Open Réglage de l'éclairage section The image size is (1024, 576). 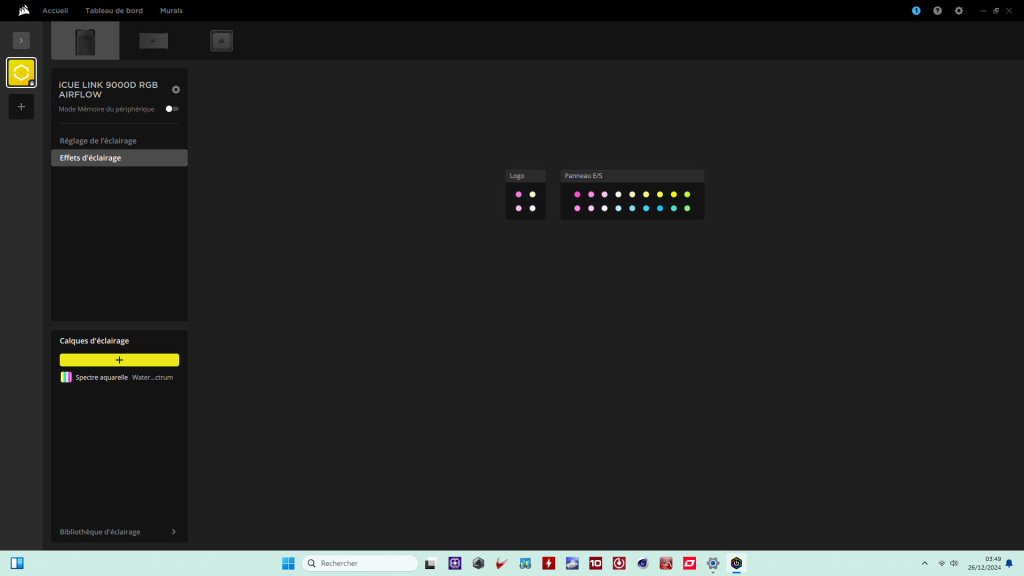coord(98,141)
